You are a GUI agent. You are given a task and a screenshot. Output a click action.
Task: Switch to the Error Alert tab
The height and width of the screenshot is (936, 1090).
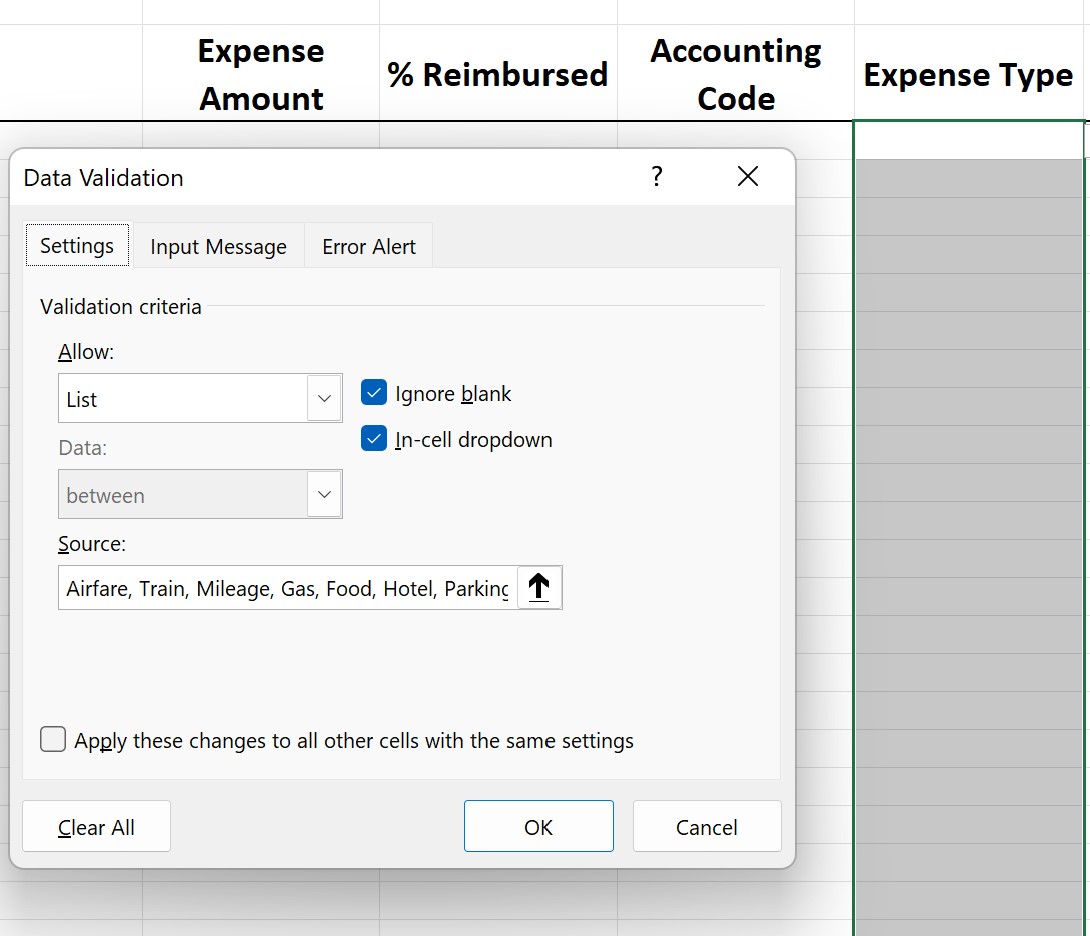368,245
